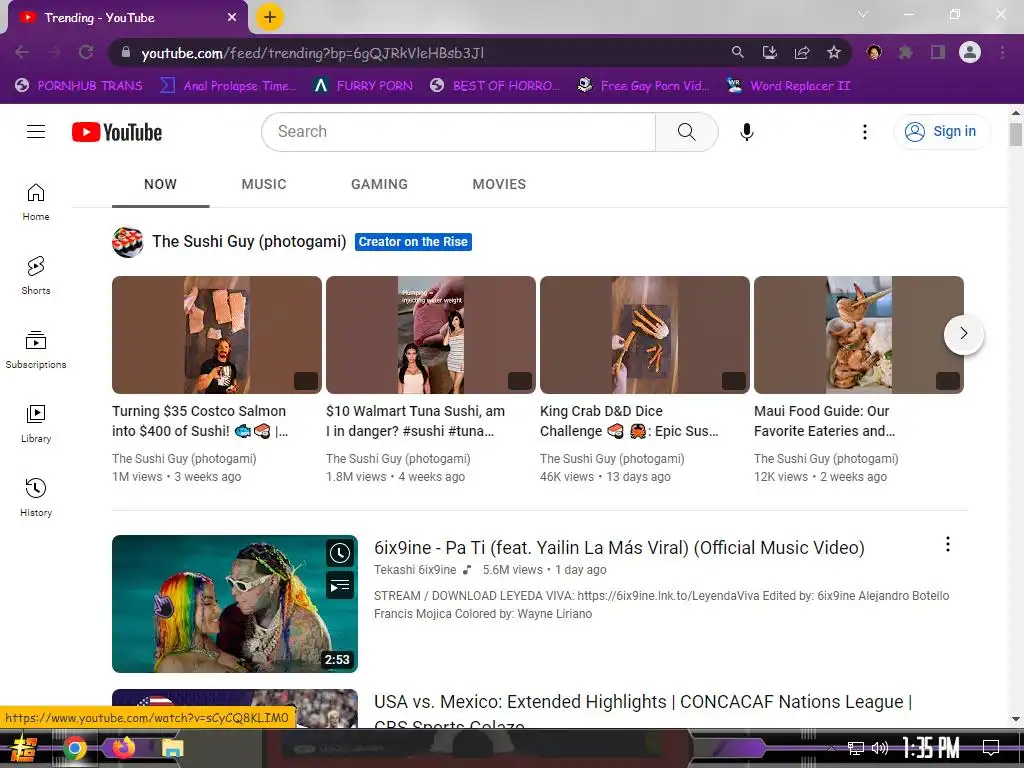
Task: Open title Maui Food Guide
Action: coord(824,421)
